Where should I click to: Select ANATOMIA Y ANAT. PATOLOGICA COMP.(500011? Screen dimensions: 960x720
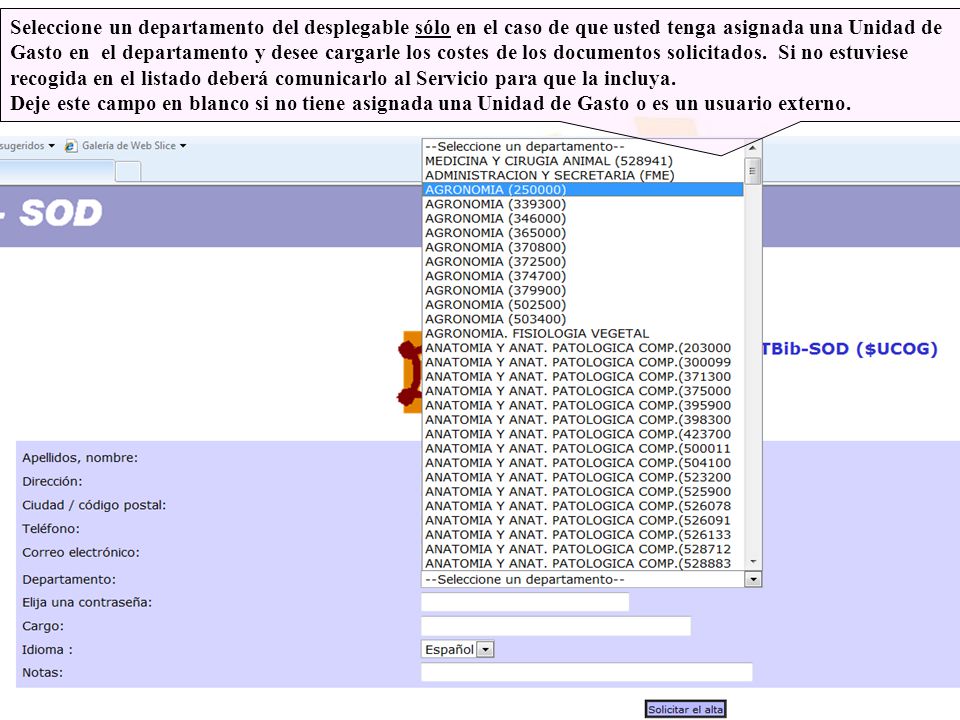pyautogui.click(x=583, y=449)
